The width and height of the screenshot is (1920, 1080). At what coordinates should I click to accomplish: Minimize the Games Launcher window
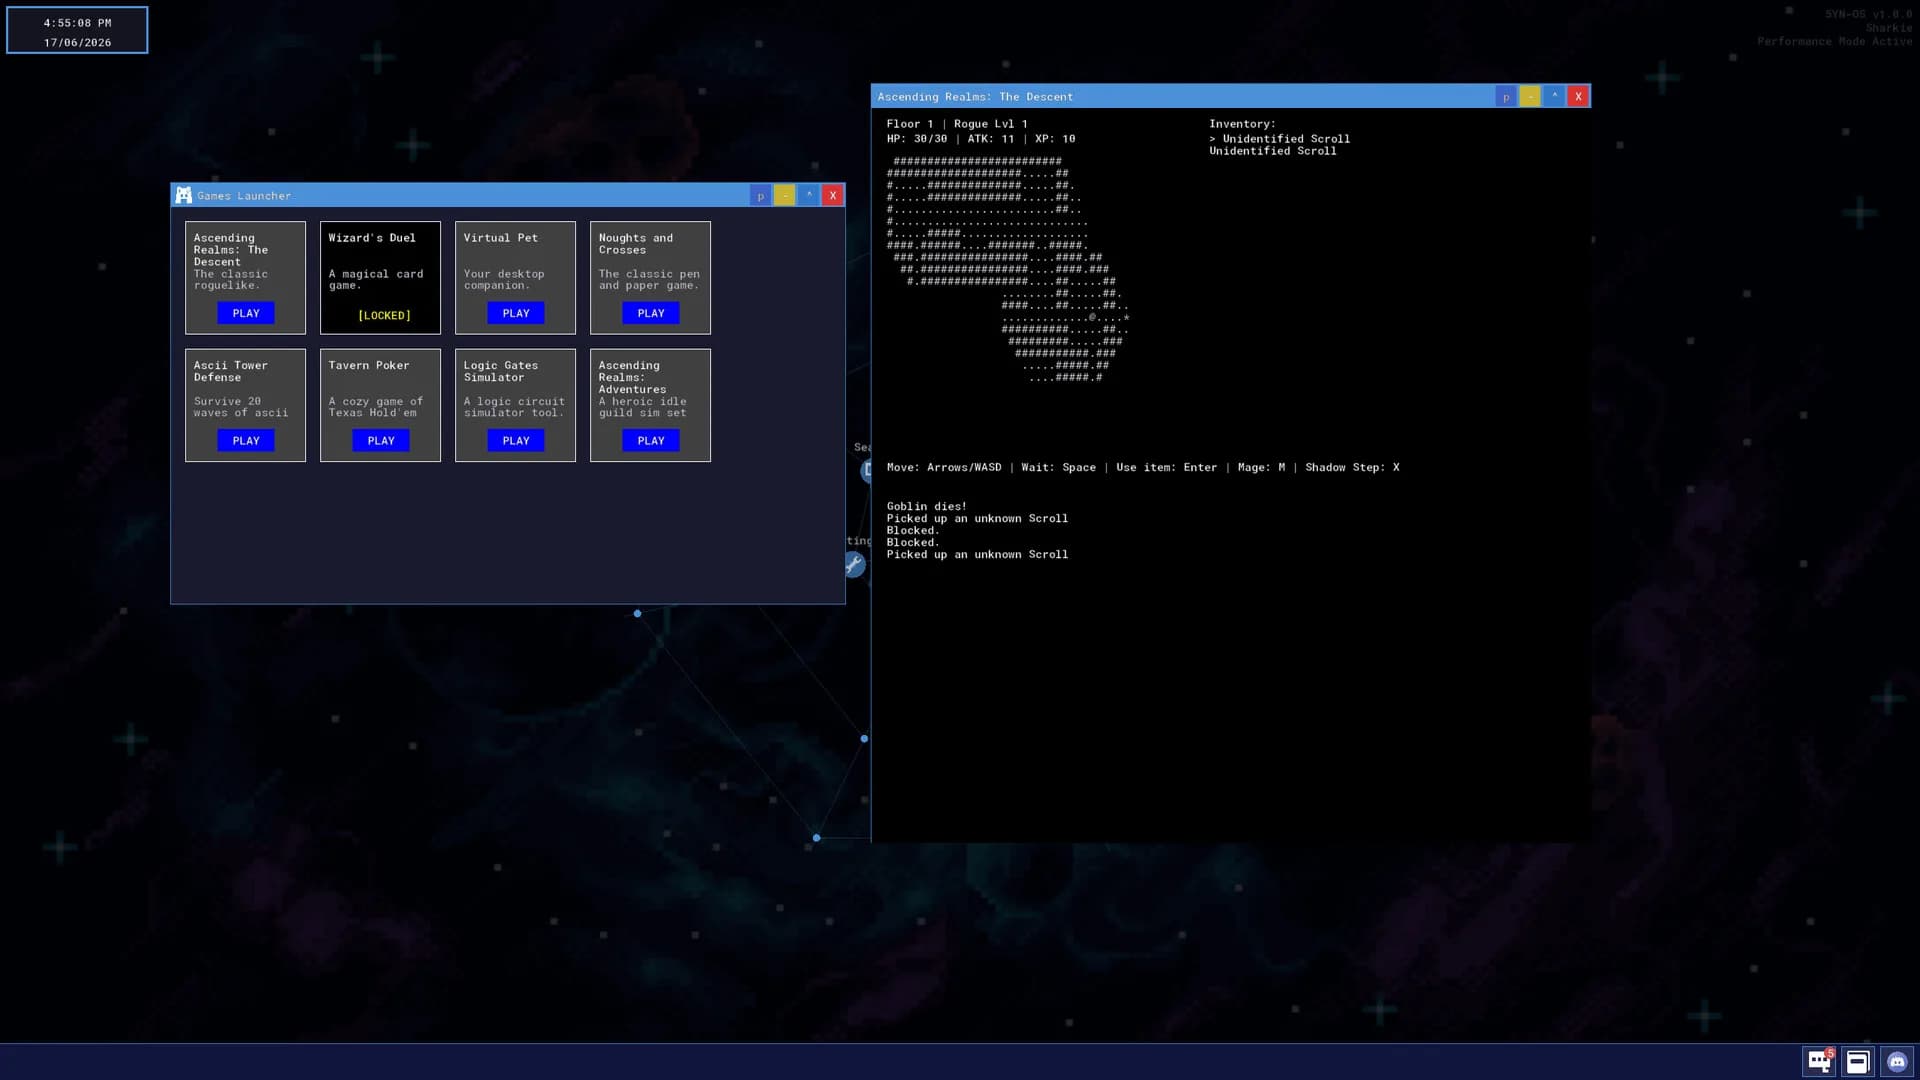tap(785, 195)
